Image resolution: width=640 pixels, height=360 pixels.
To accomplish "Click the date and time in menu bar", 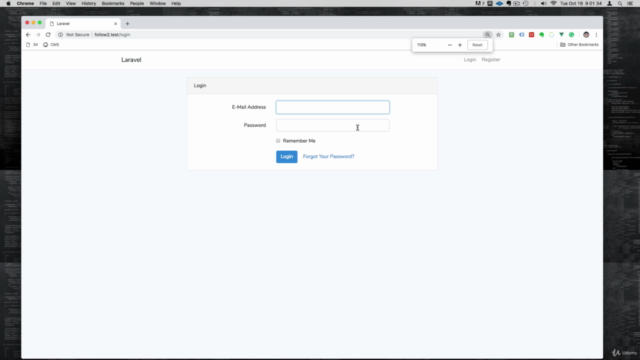I will coord(581,3).
